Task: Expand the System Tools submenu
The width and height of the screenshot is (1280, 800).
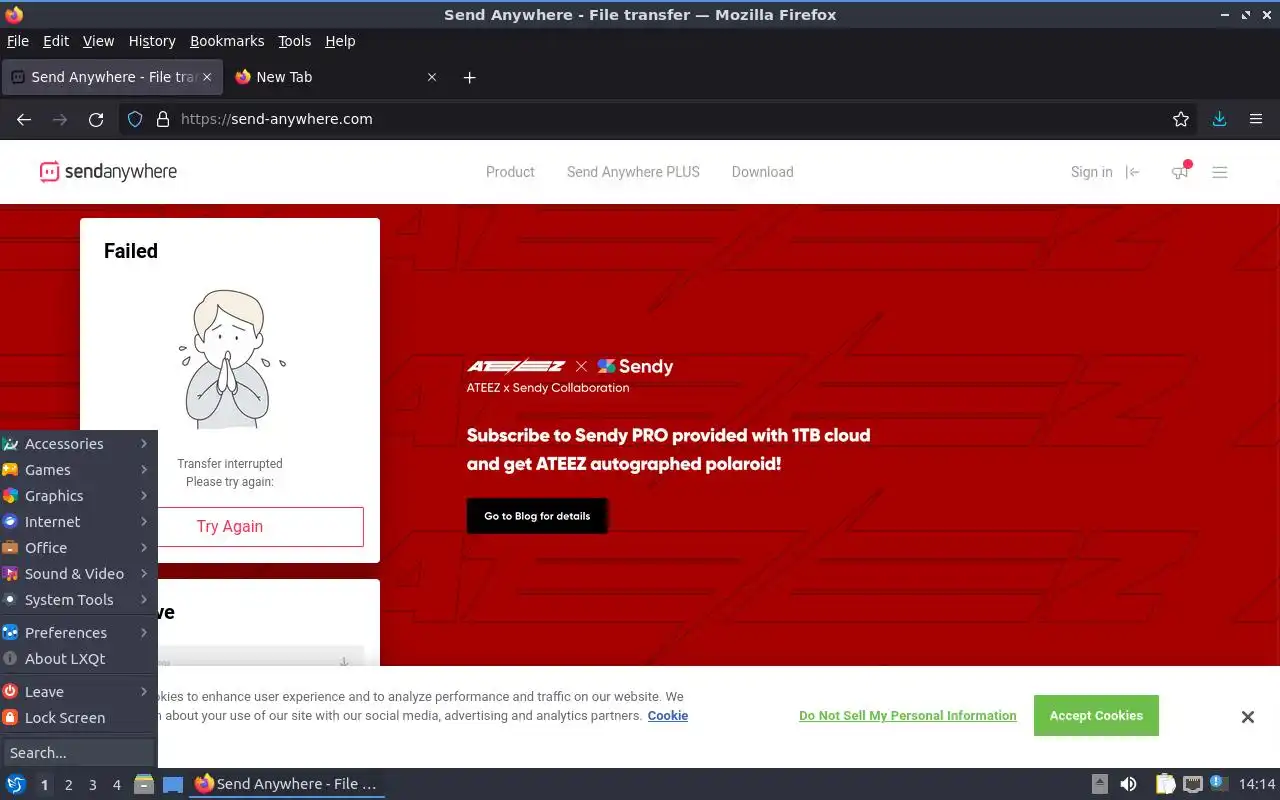Action: (77, 600)
